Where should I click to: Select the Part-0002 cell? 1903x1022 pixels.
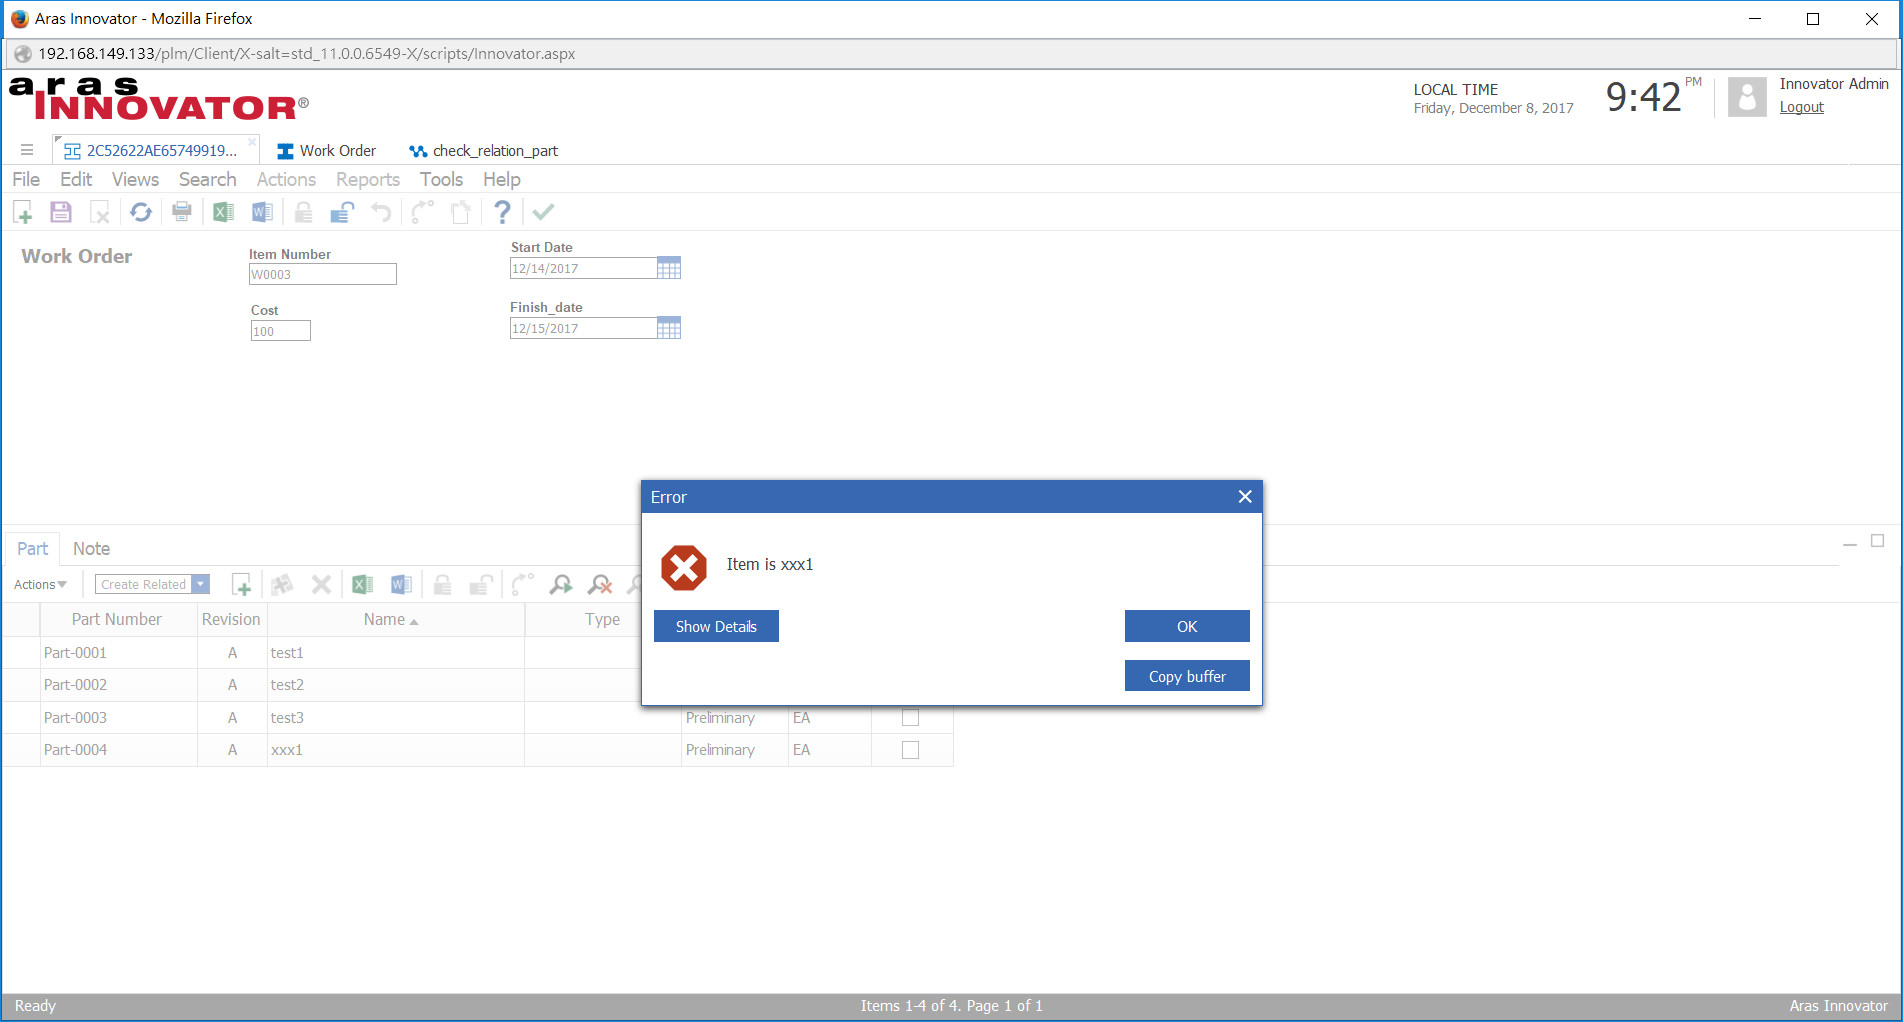118,685
